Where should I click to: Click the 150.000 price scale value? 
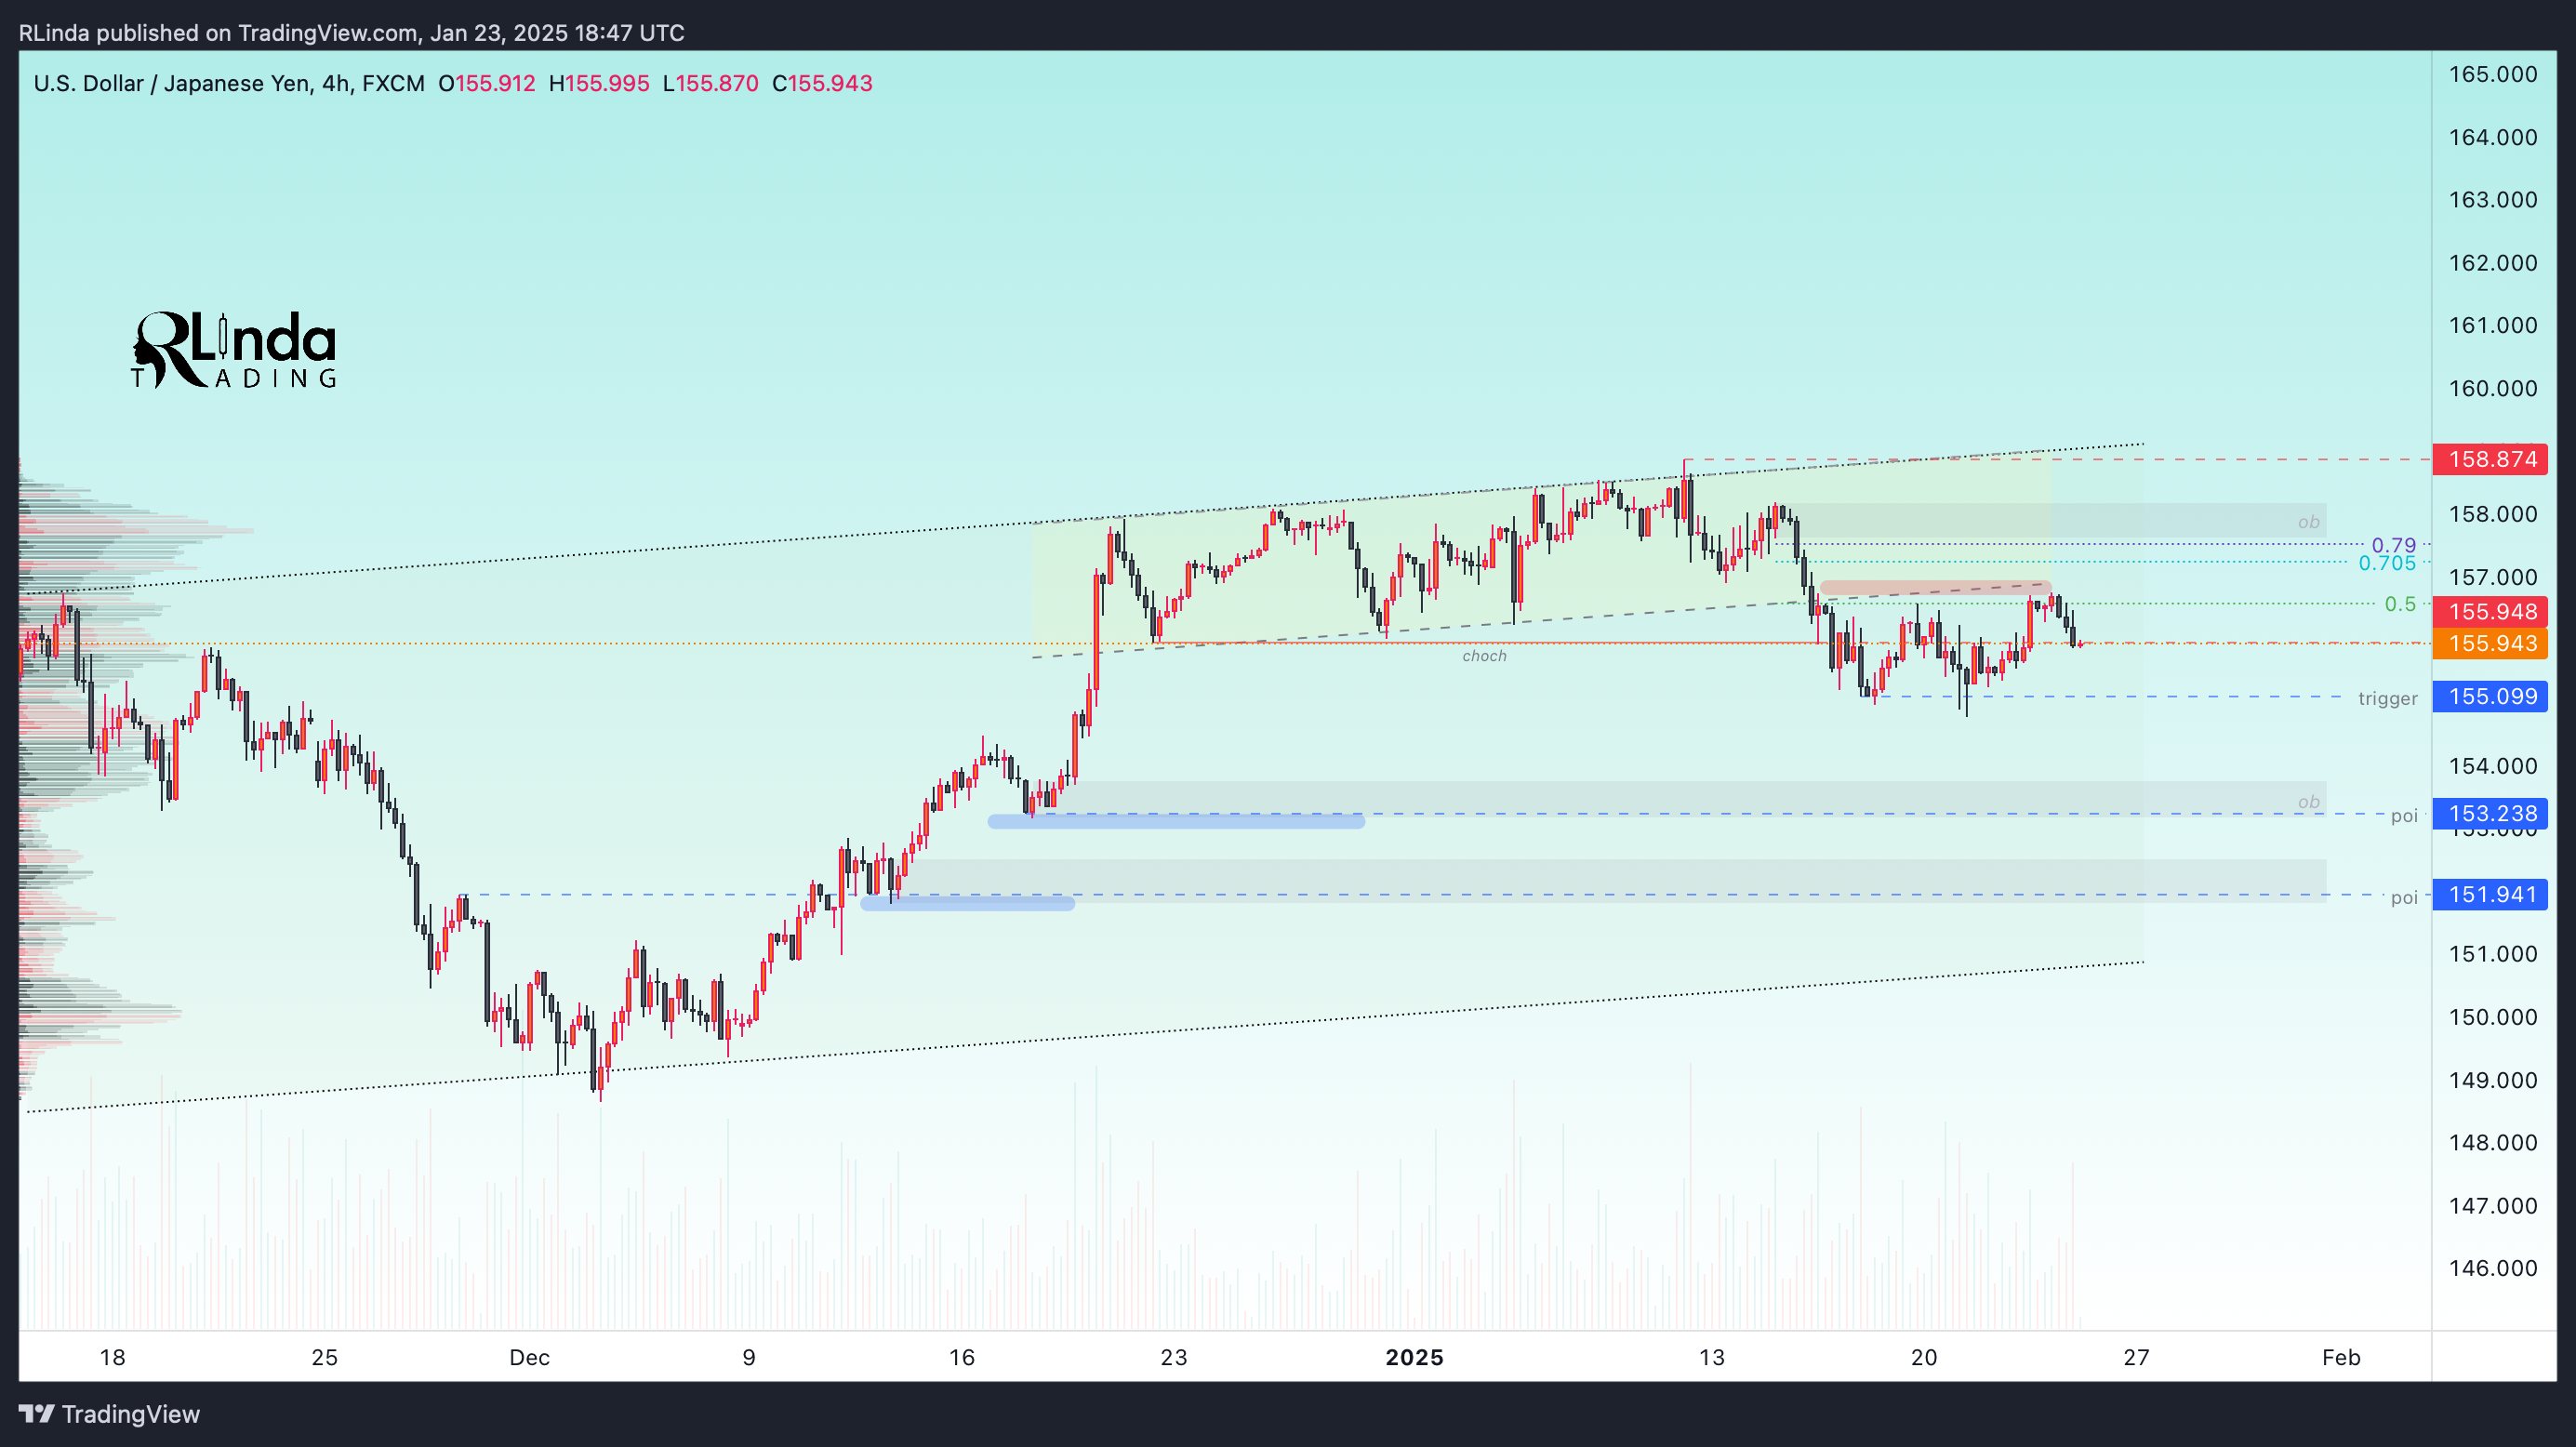pyautogui.click(x=2492, y=1017)
